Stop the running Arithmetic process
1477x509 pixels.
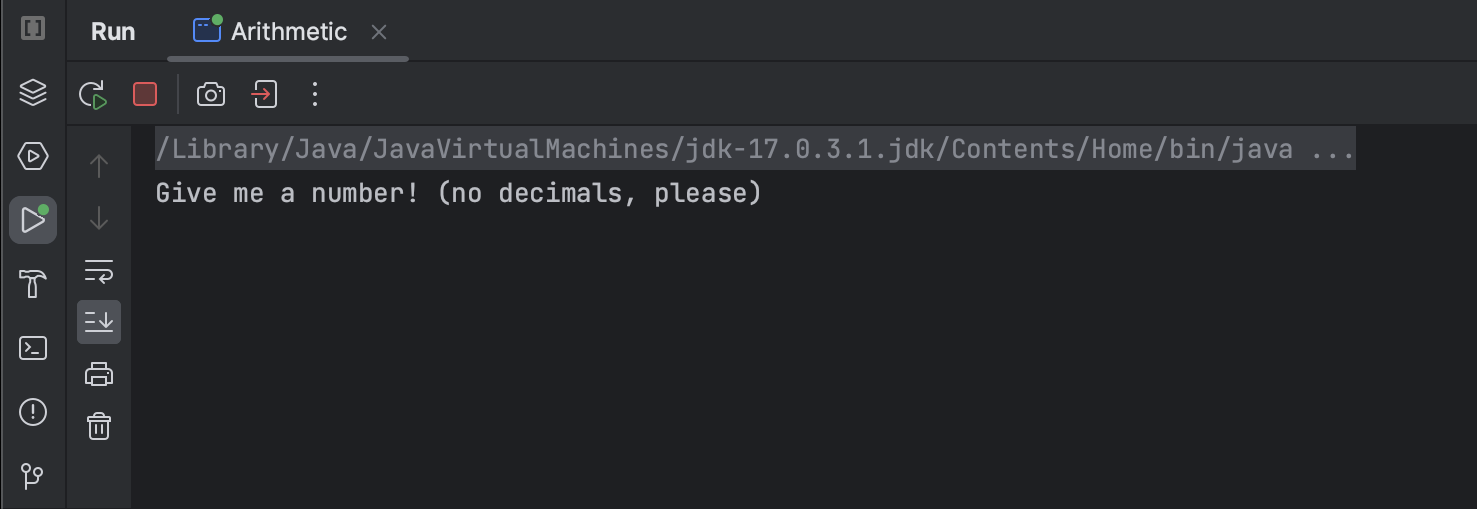(145, 94)
